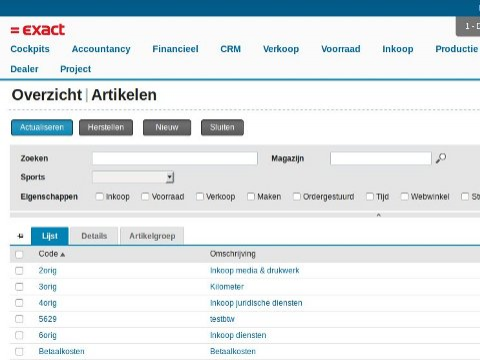
Task: Open article code 5629
Action: [x=47, y=319]
